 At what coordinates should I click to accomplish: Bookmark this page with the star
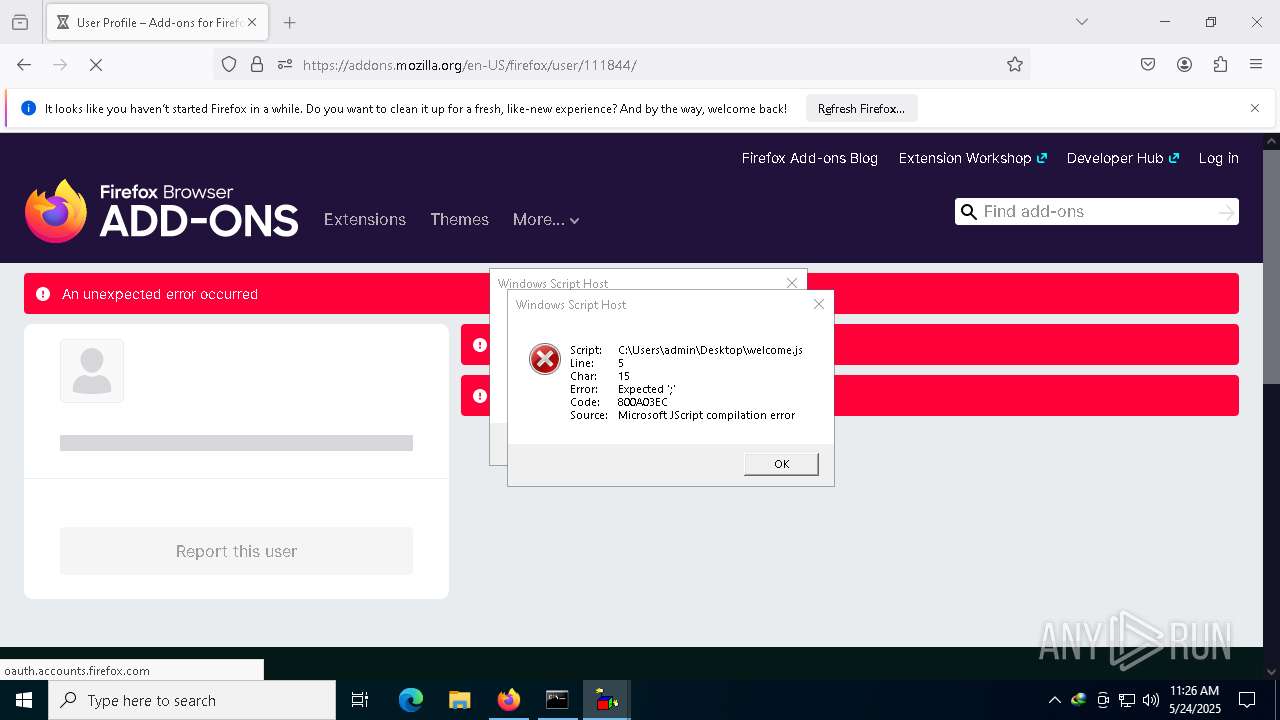tap(1015, 64)
